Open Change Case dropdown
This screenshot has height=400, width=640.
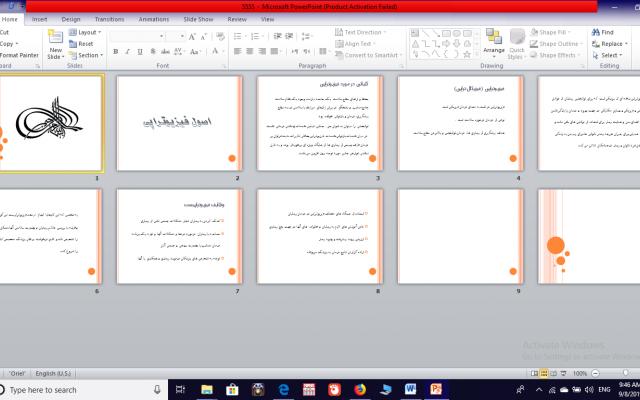click(x=196, y=51)
